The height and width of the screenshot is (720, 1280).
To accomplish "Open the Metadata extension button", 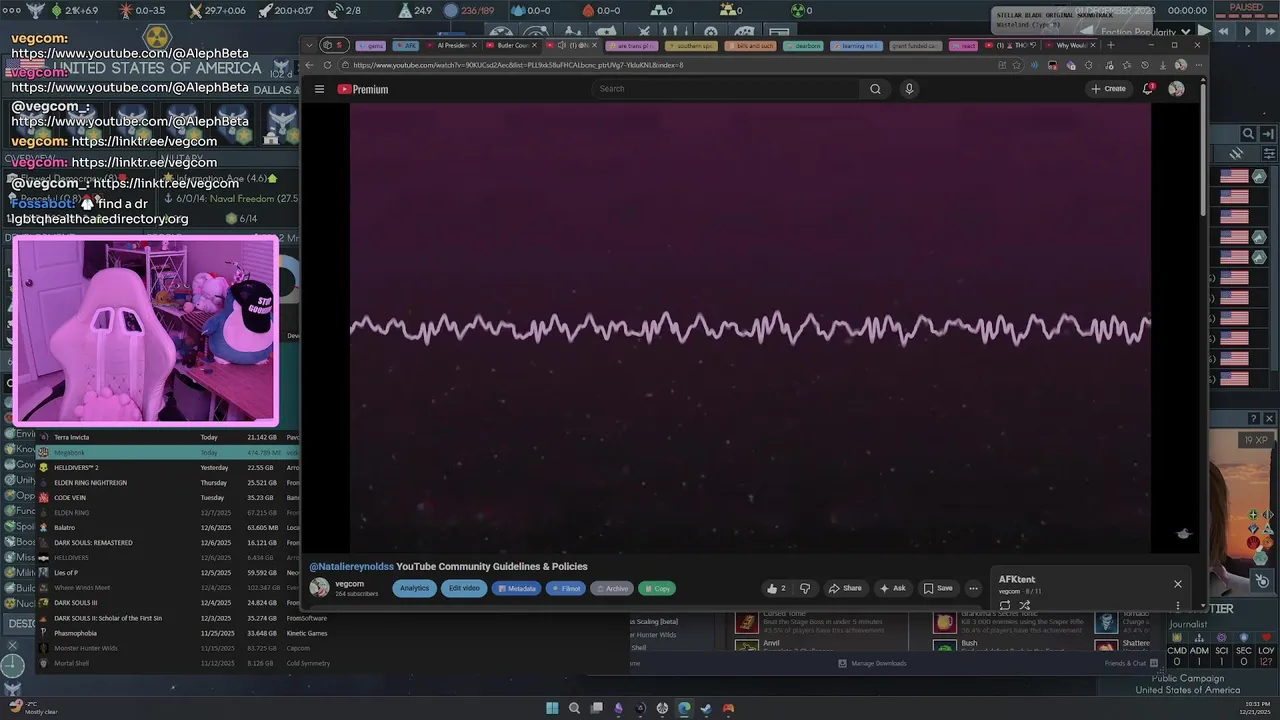I will tap(516, 588).
